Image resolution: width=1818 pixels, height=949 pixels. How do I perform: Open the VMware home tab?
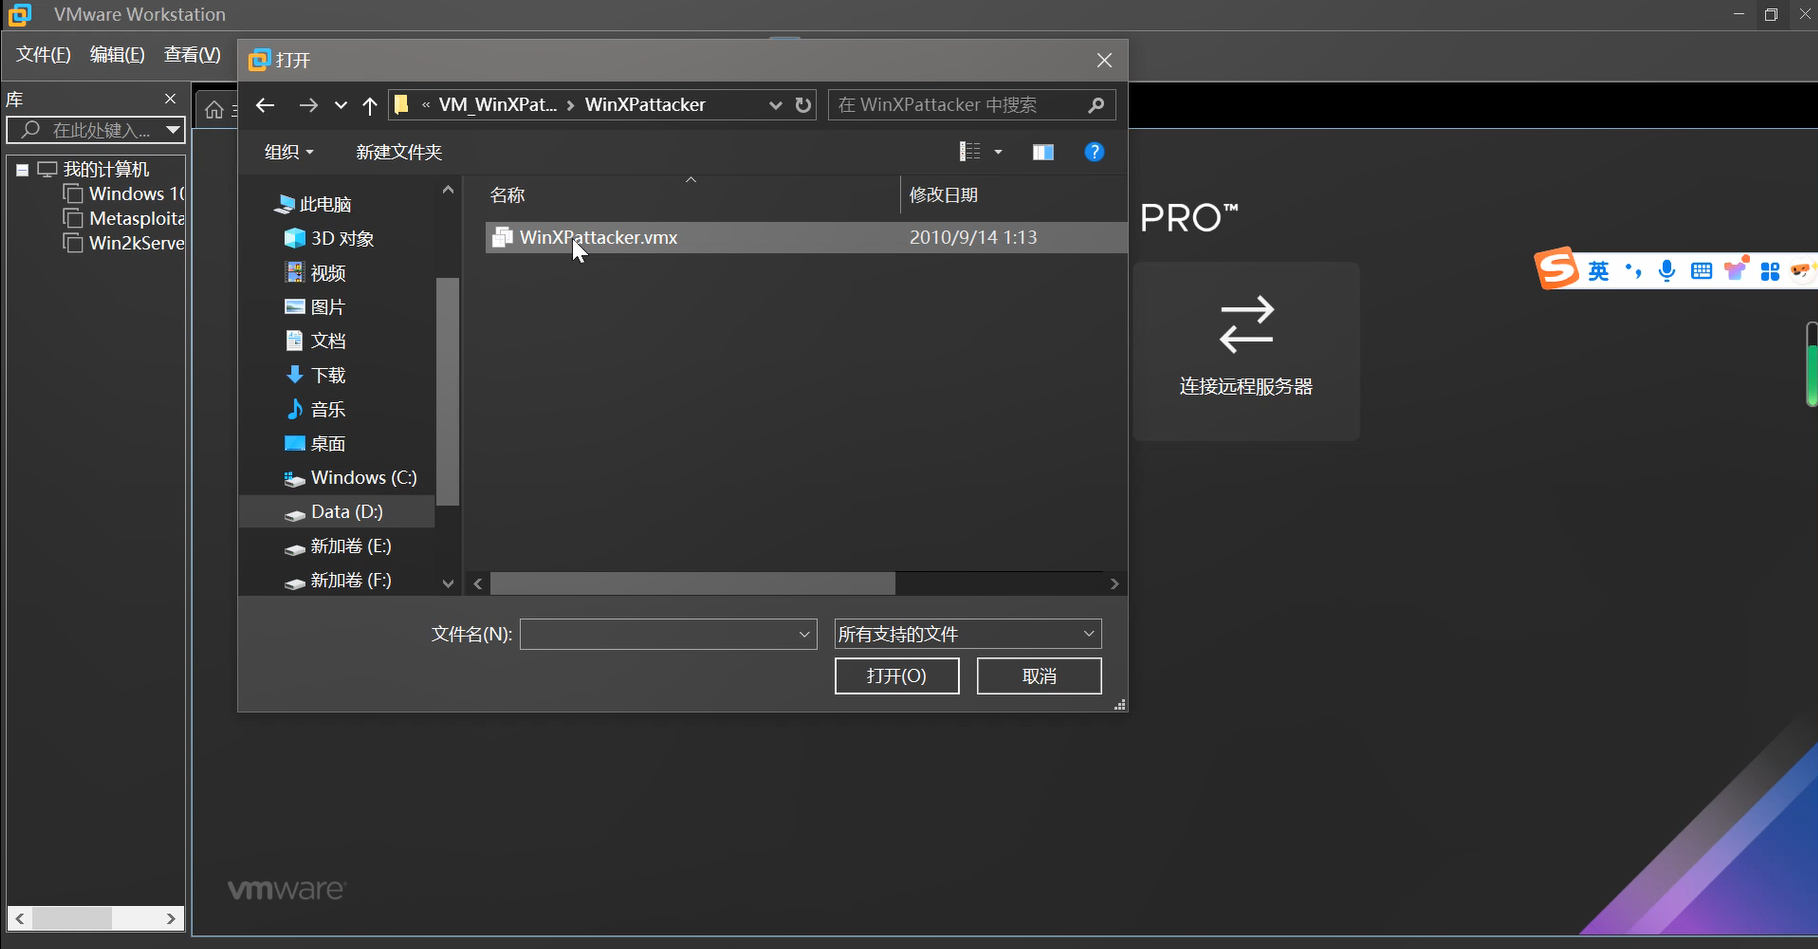(214, 109)
